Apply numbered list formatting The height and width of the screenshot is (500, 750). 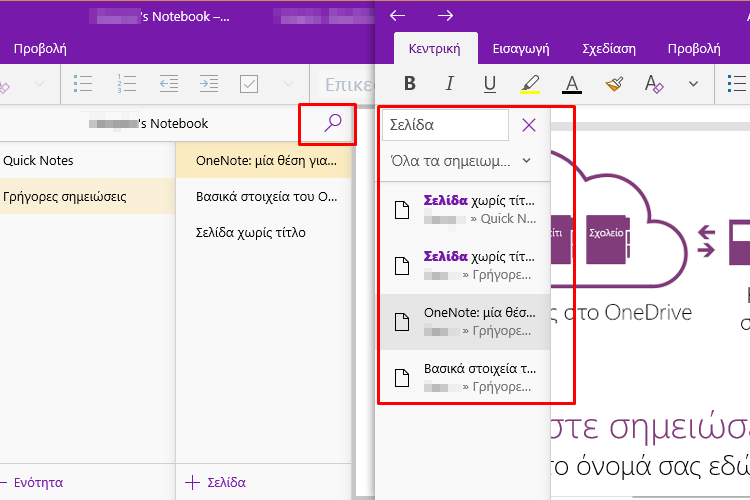127,84
